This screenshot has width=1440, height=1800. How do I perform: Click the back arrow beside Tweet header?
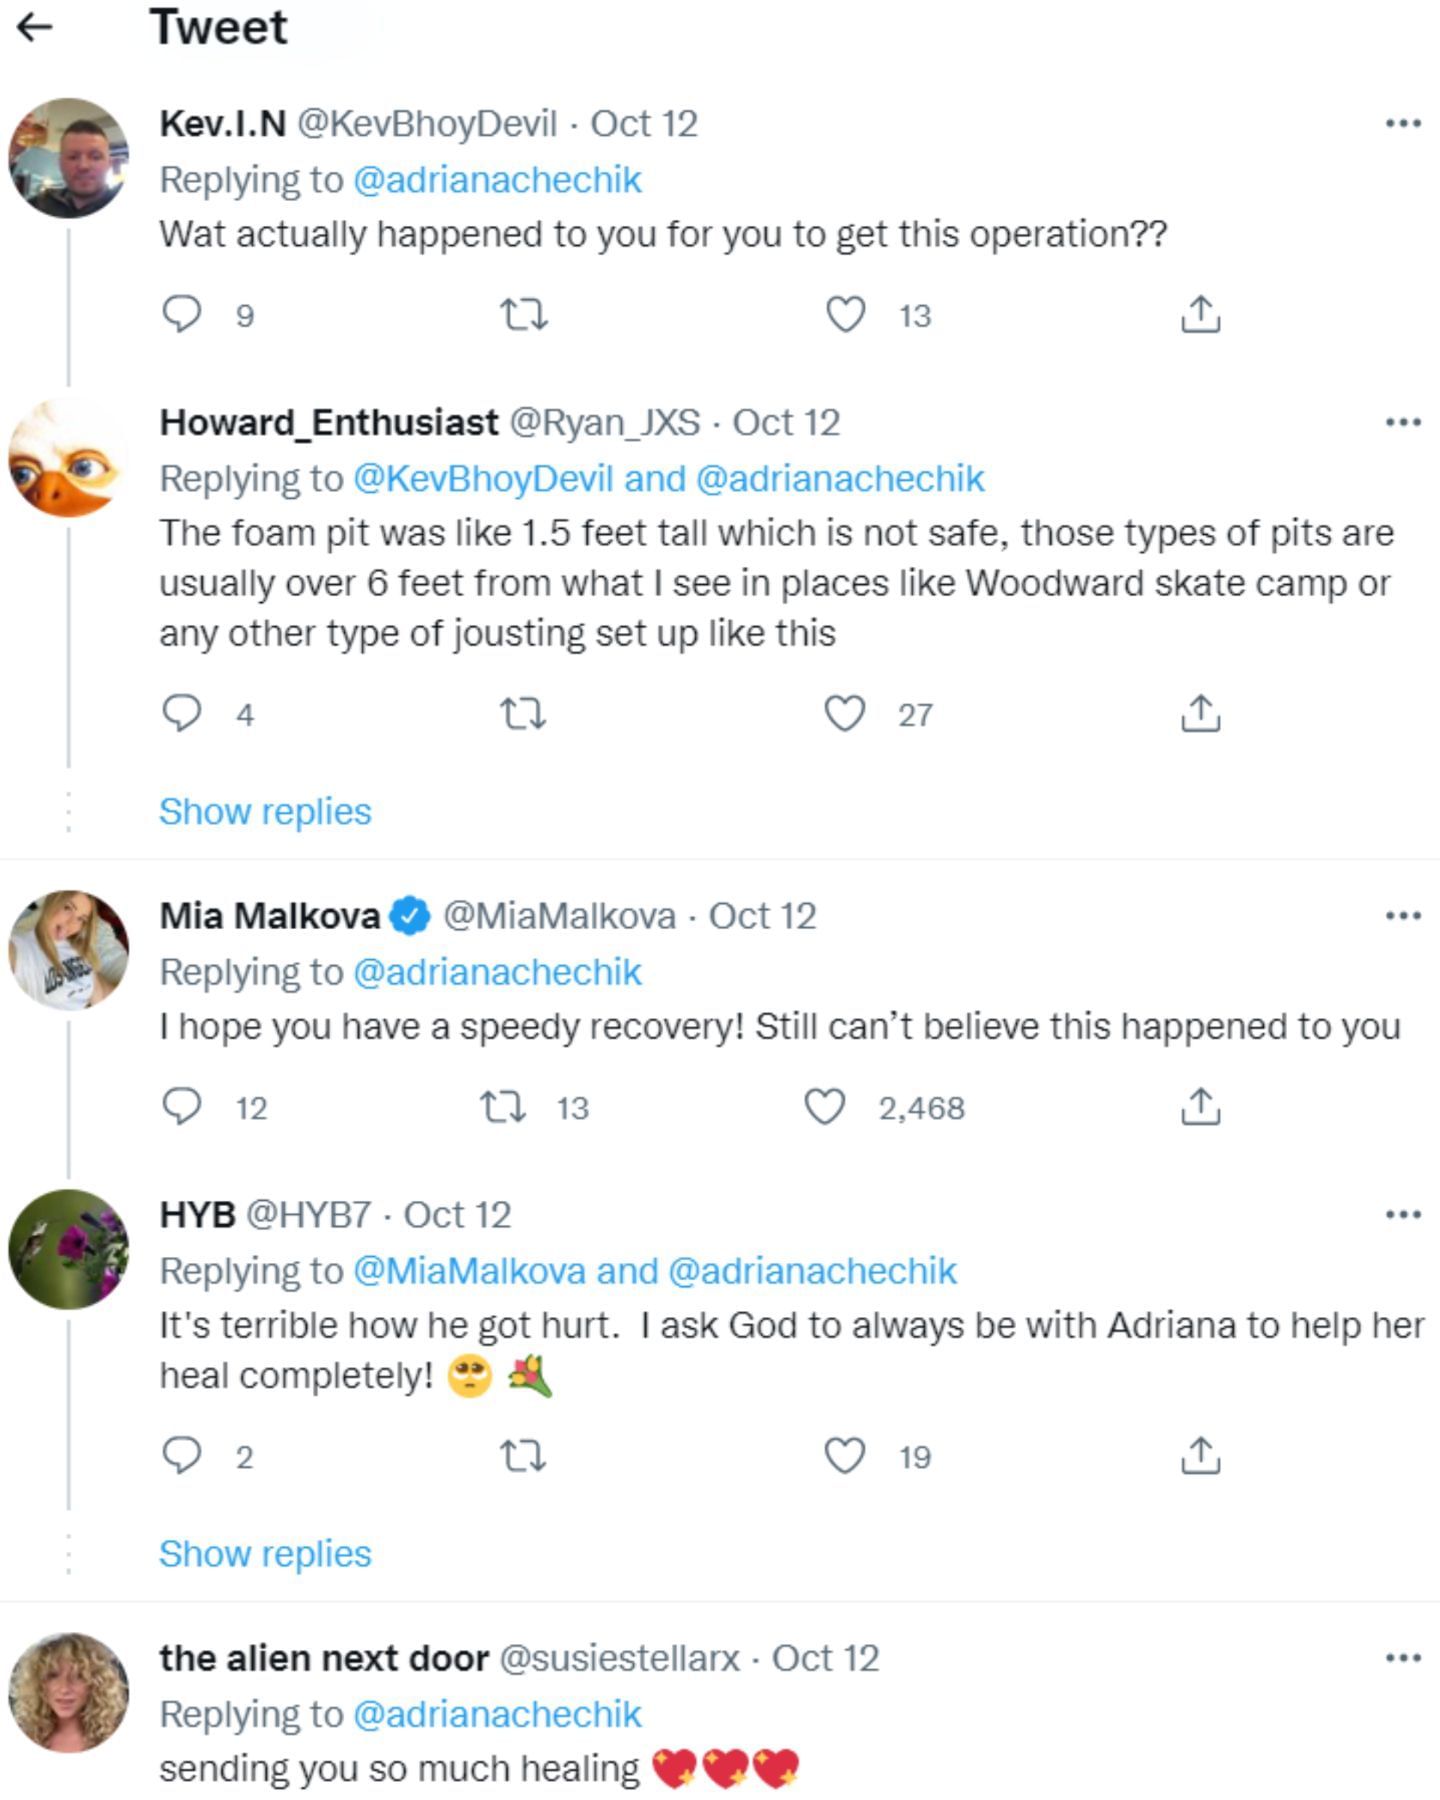tap(35, 28)
